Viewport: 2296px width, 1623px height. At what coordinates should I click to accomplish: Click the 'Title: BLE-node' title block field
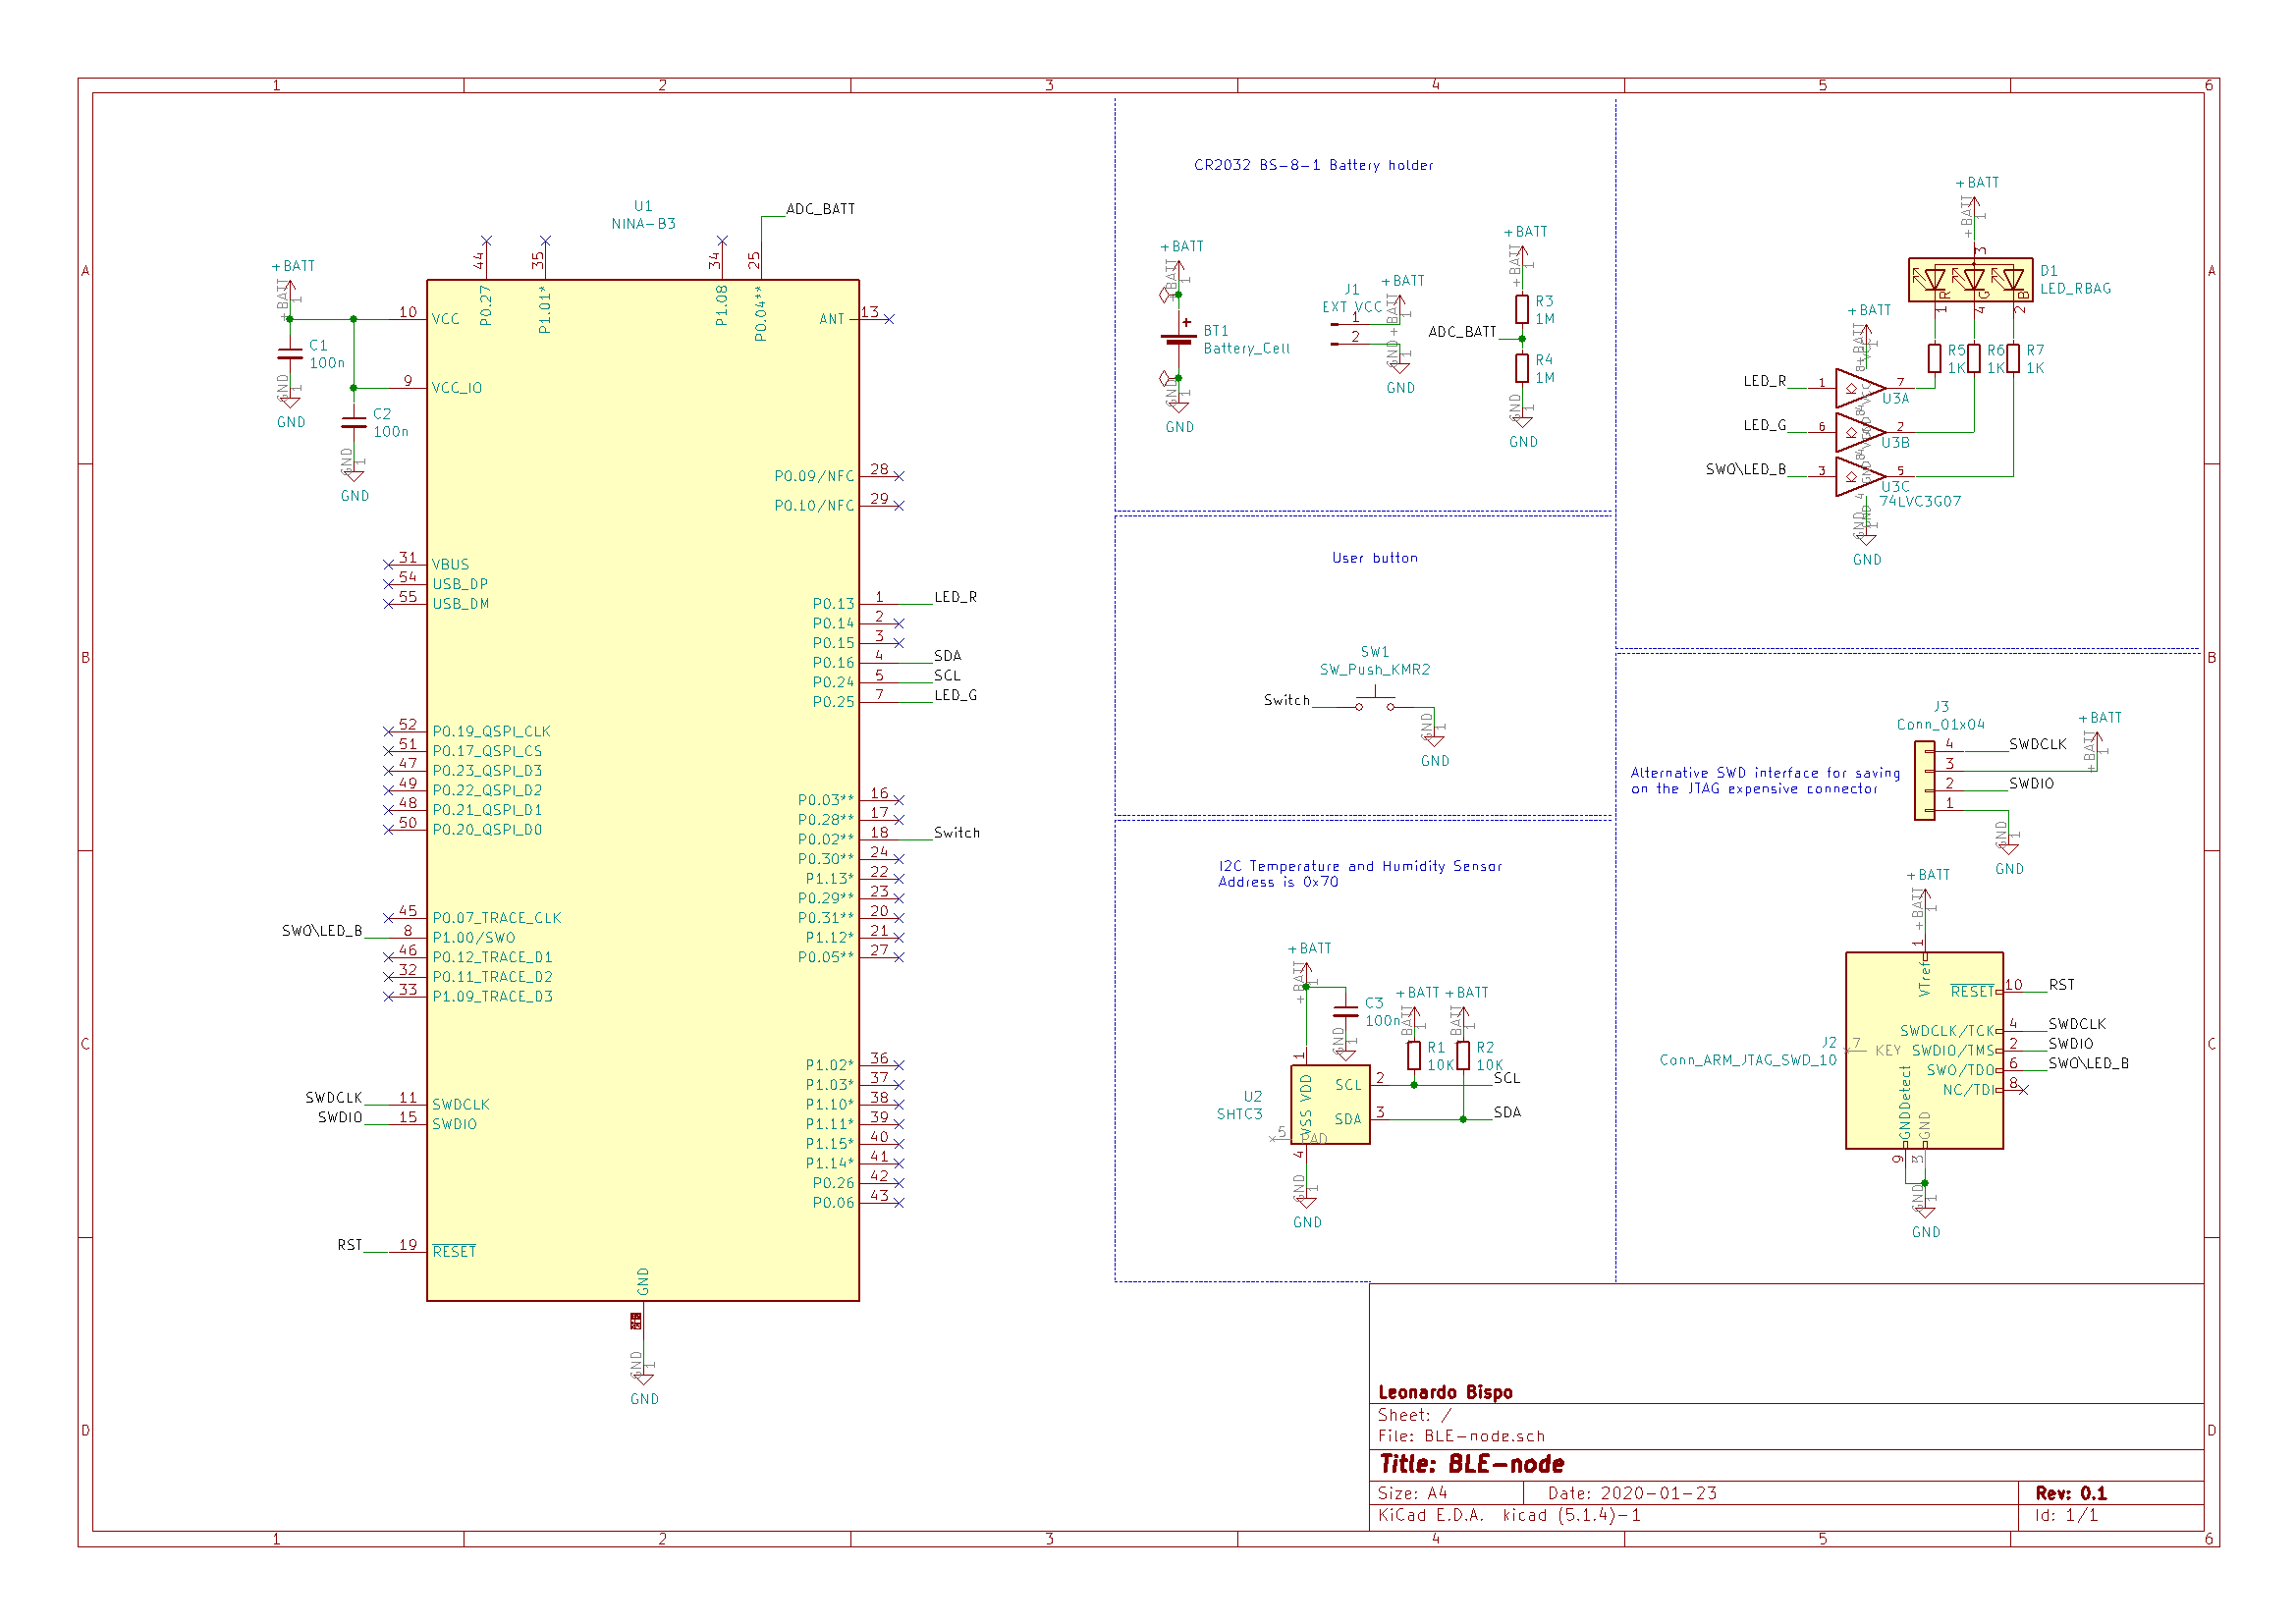click(1471, 1464)
